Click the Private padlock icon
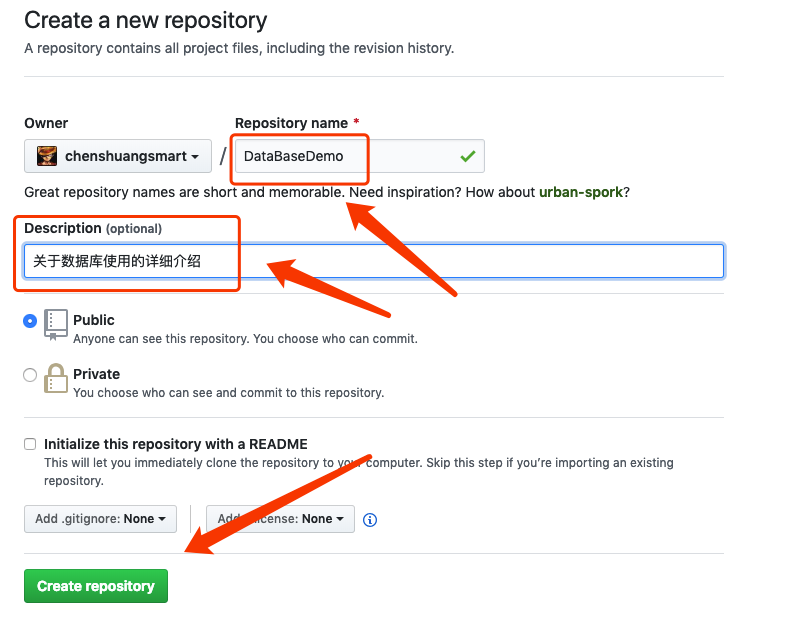Image resolution: width=798 pixels, height=620 pixels. pyautogui.click(x=55, y=378)
